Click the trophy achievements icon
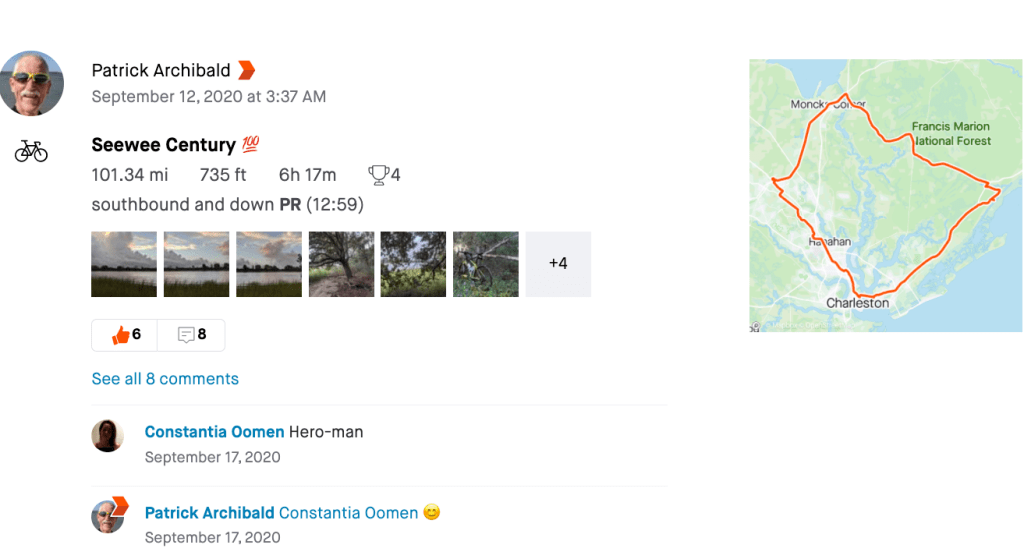This screenshot has height=559, width=1024. 378,175
